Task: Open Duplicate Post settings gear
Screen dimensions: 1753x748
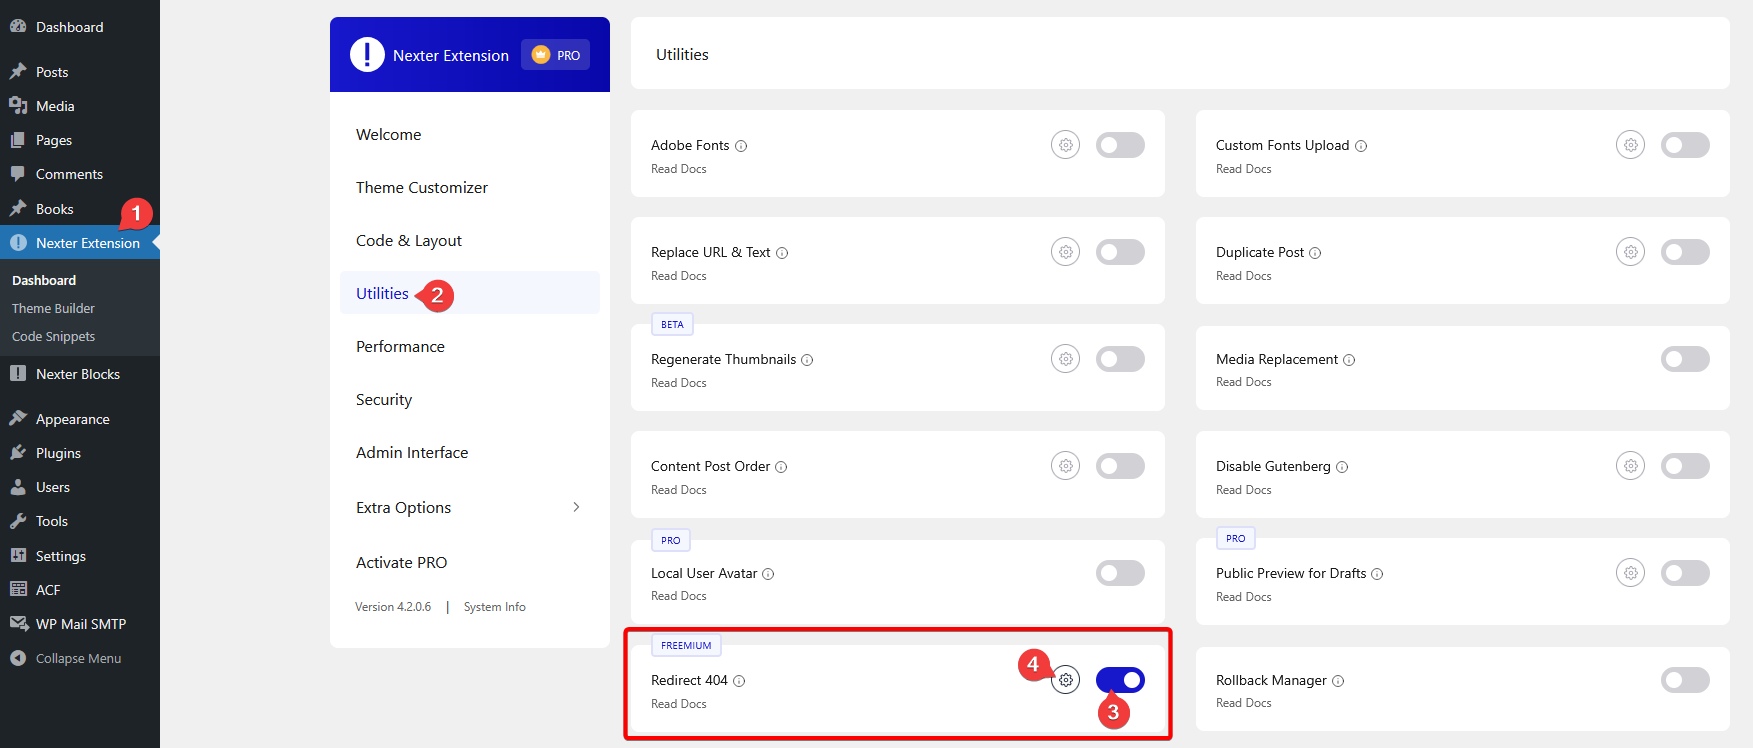Action: (1630, 251)
